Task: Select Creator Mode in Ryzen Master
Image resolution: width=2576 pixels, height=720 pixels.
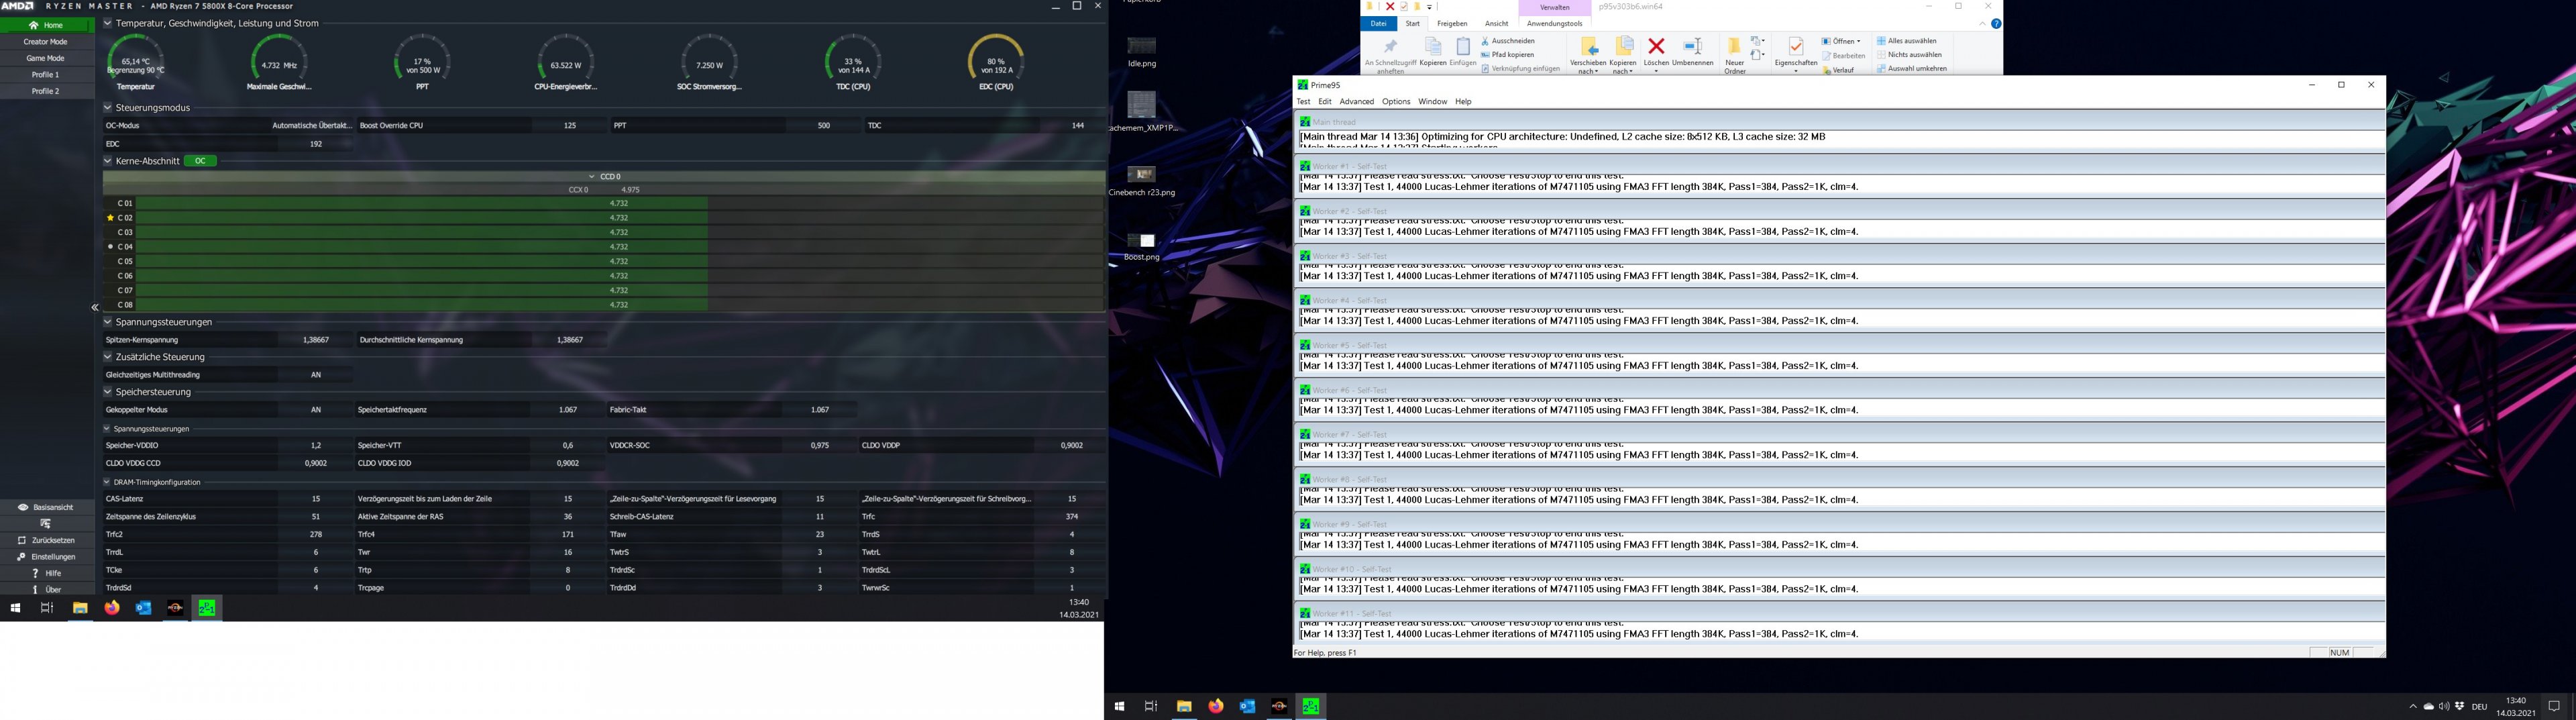Action: [x=46, y=42]
